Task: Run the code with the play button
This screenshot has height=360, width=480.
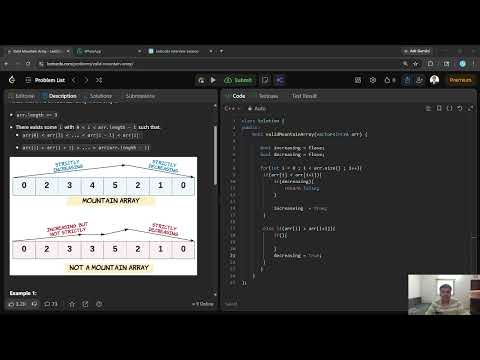Action: [213, 80]
